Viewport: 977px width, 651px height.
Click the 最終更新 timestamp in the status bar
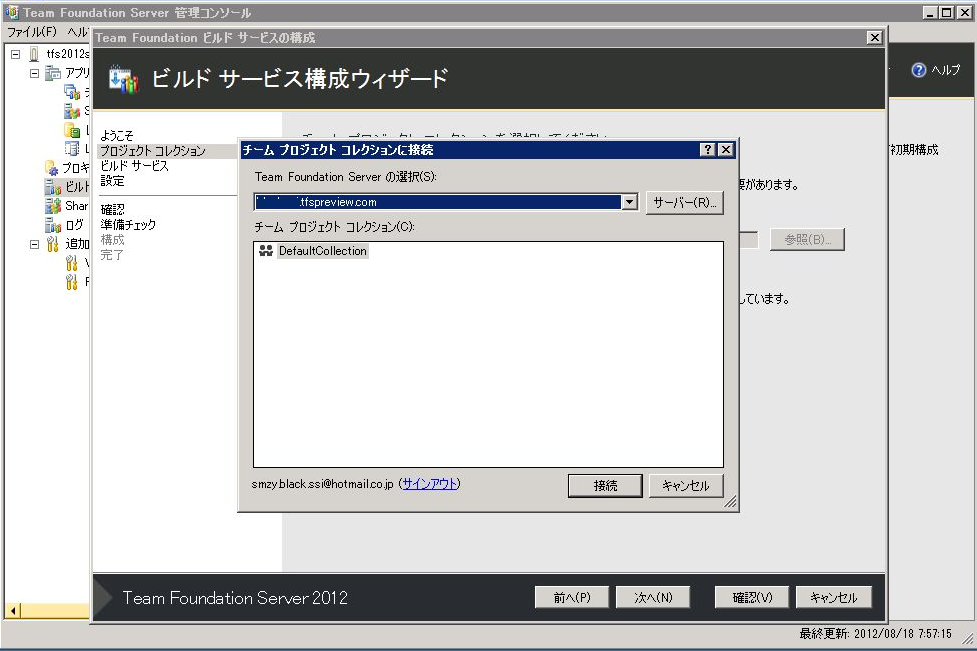(875, 634)
